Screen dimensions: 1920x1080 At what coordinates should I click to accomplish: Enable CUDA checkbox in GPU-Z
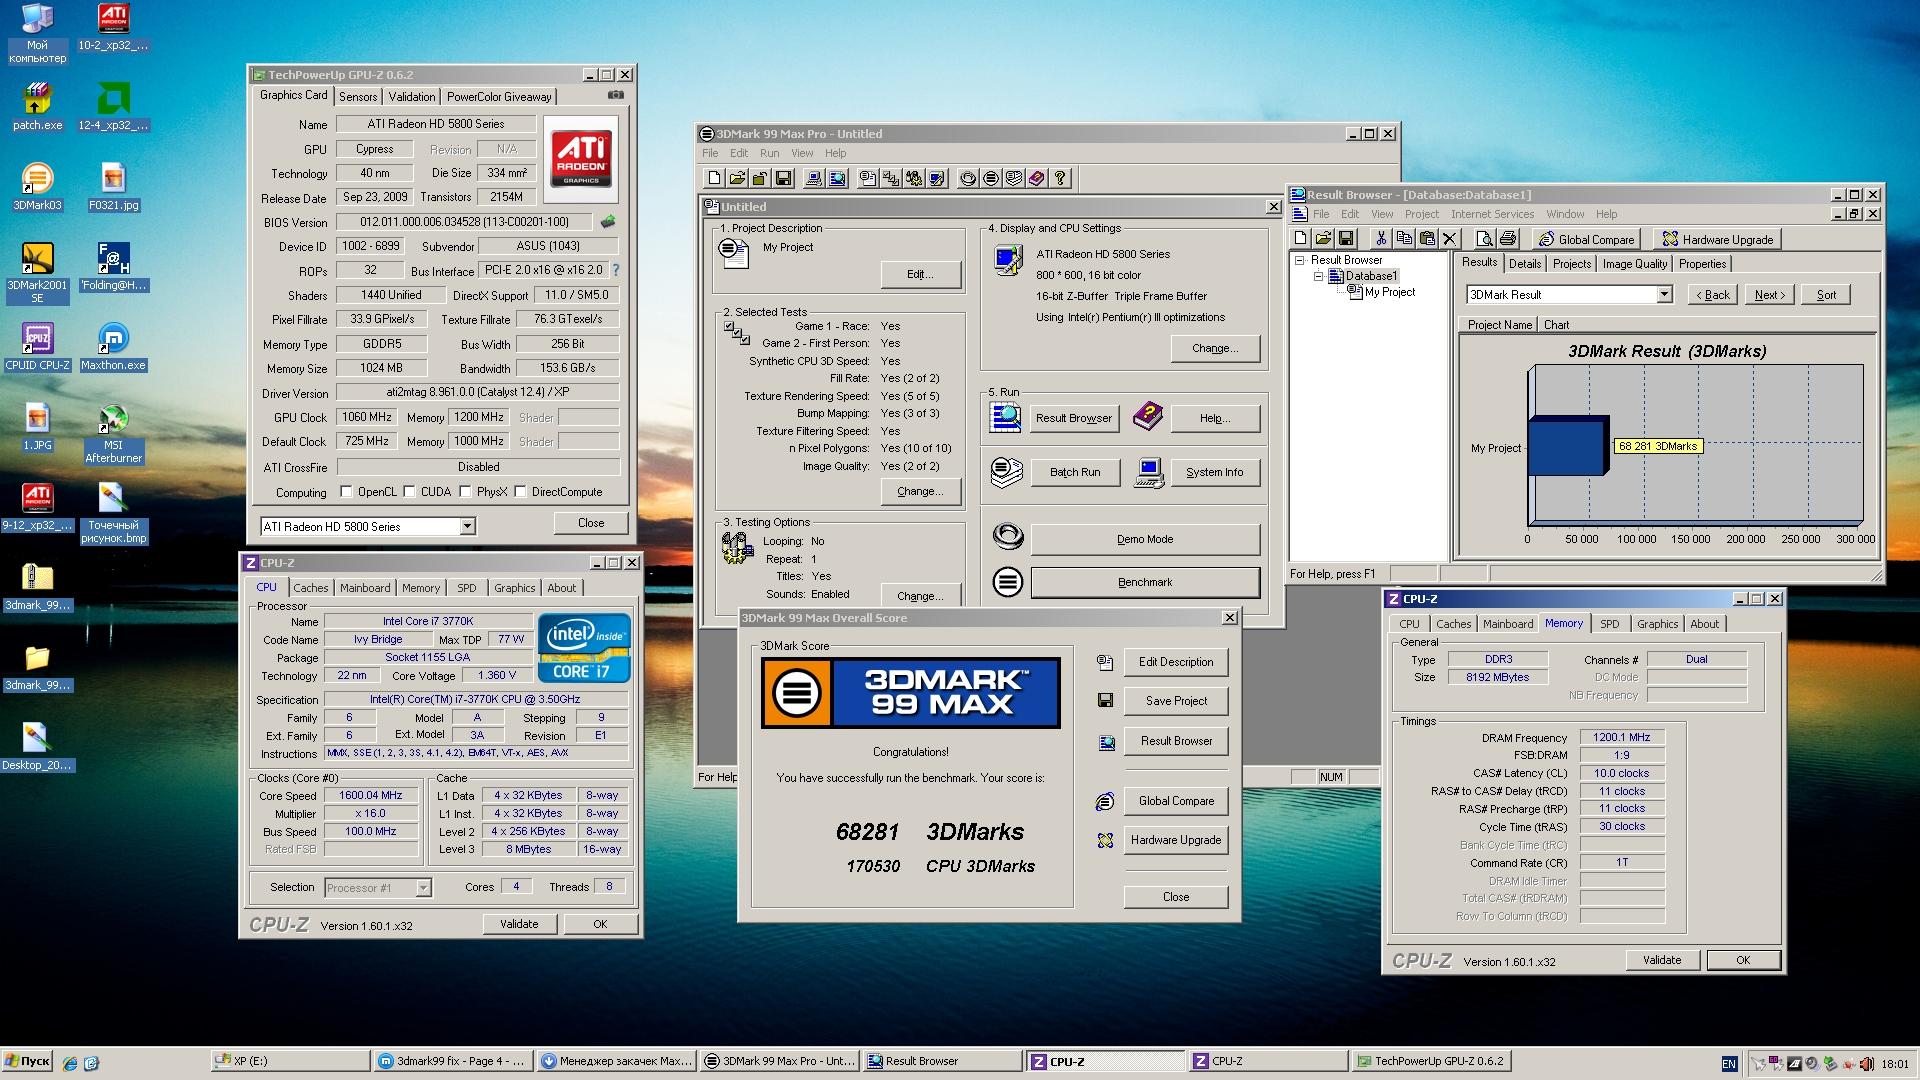410,491
